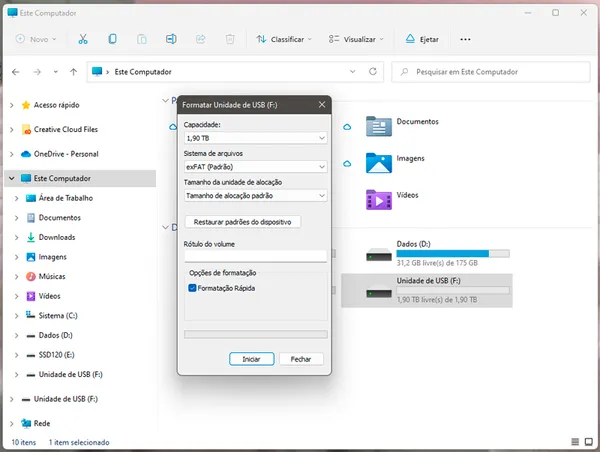Open the Capacidade dropdown
Viewport: 600px width, 452px height.
(x=256, y=137)
